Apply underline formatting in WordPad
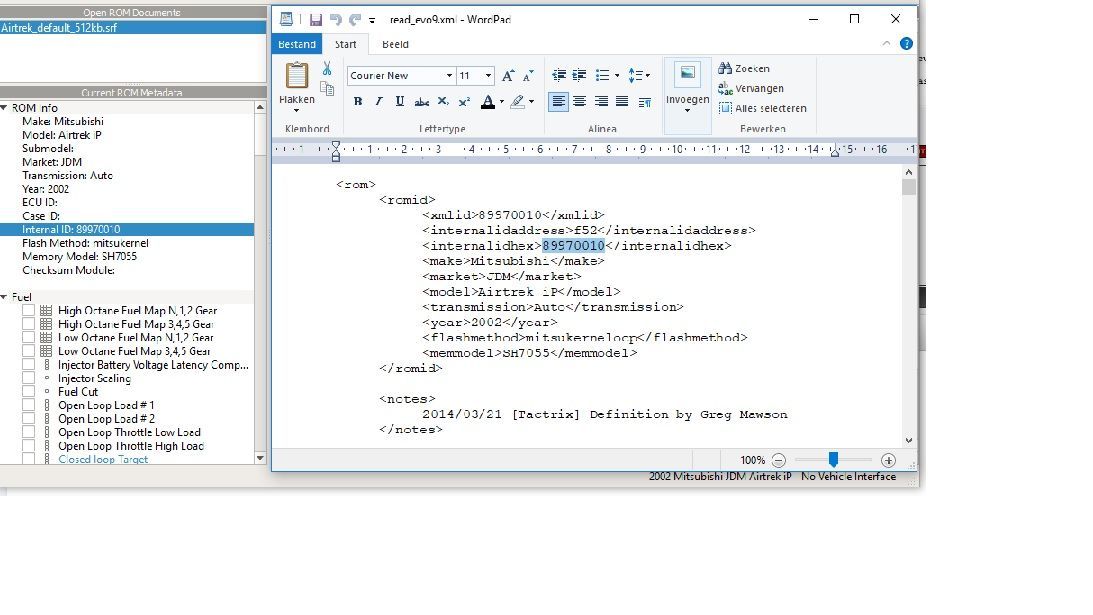The width and height of the screenshot is (1093, 615). pyautogui.click(x=400, y=101)
